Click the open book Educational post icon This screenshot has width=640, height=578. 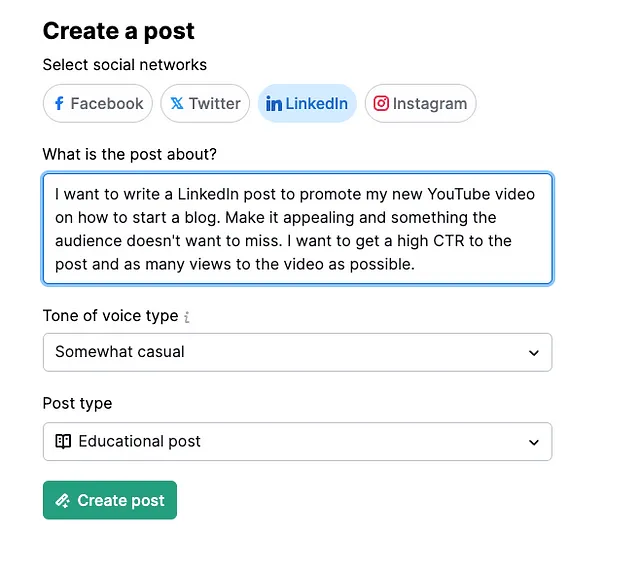point(63,441)
